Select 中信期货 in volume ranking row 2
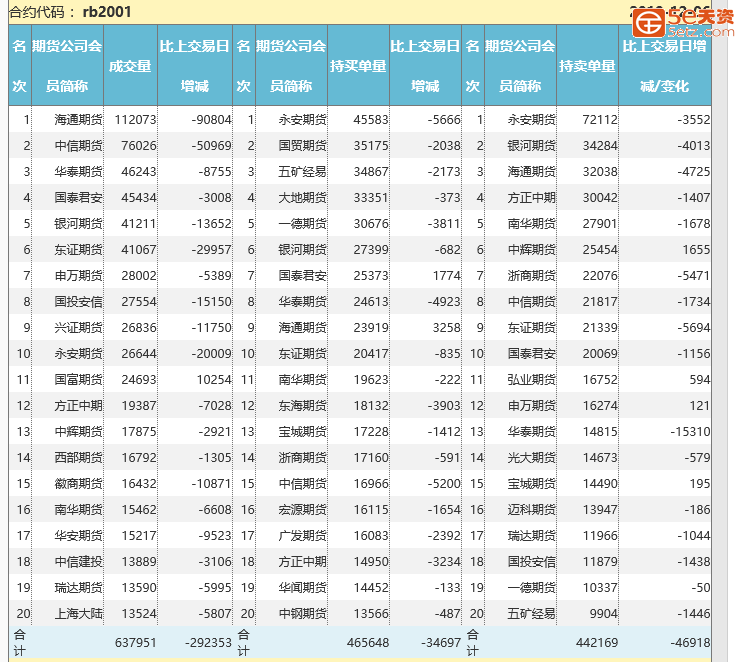This screenshot has width=740, height=662. pyautogui.click(x=78, y=146)
